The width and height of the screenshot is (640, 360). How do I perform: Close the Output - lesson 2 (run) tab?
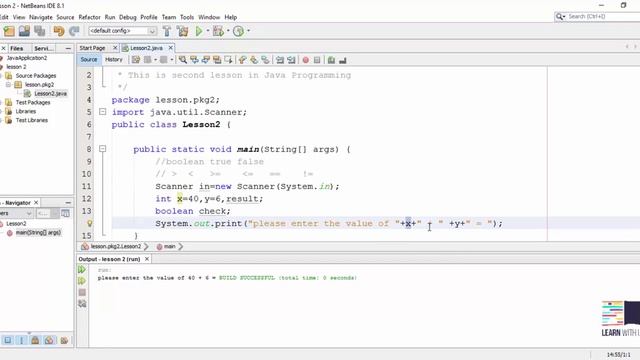tap(147, 259)
